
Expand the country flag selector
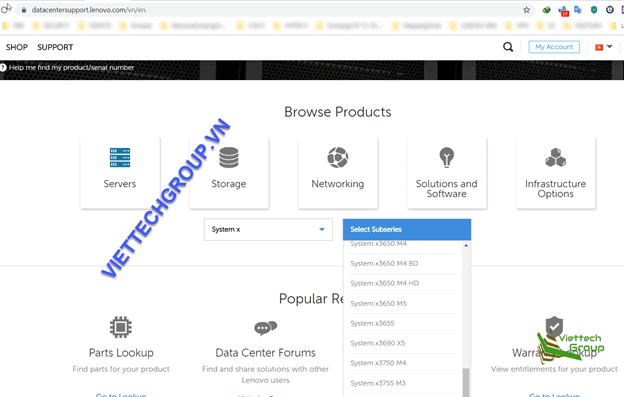click(604, 47)
